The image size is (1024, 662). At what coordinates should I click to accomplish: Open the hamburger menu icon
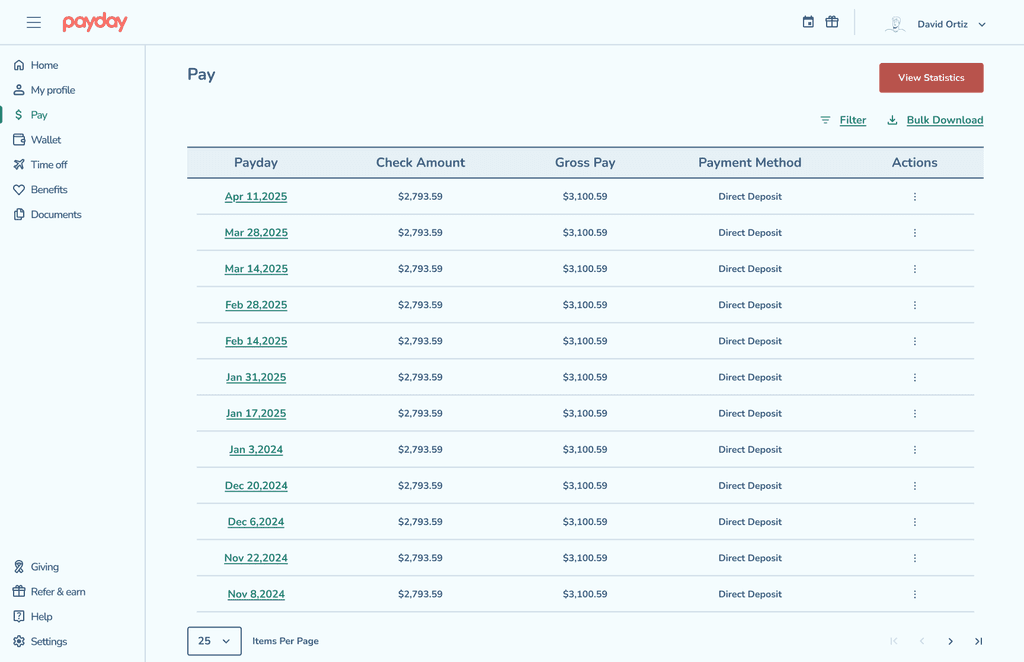pyautogui.click(x=33, y=23)
